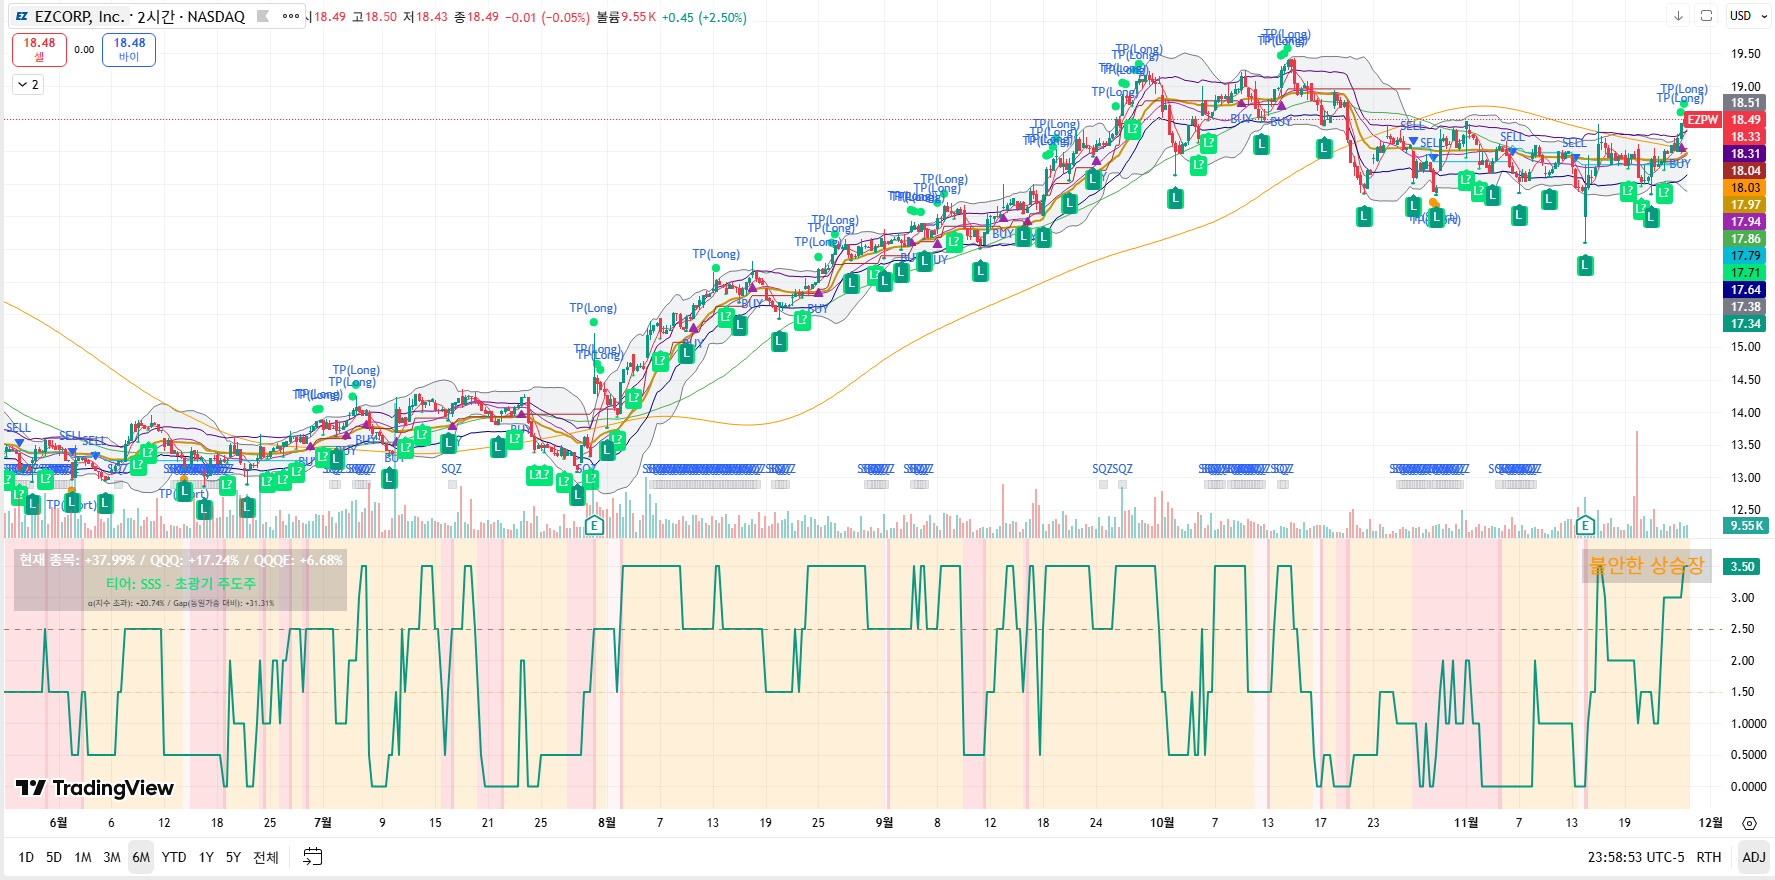Open chart settings gear on the time axis
The image size is (1775, 880).
(1749, 823)
